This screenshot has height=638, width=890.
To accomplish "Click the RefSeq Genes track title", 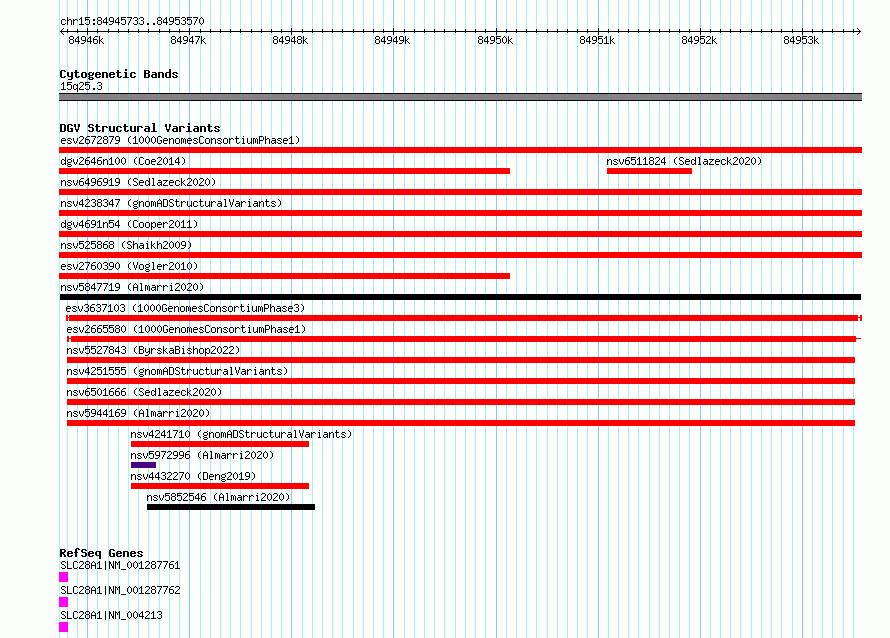I will [x=101, y=553].
